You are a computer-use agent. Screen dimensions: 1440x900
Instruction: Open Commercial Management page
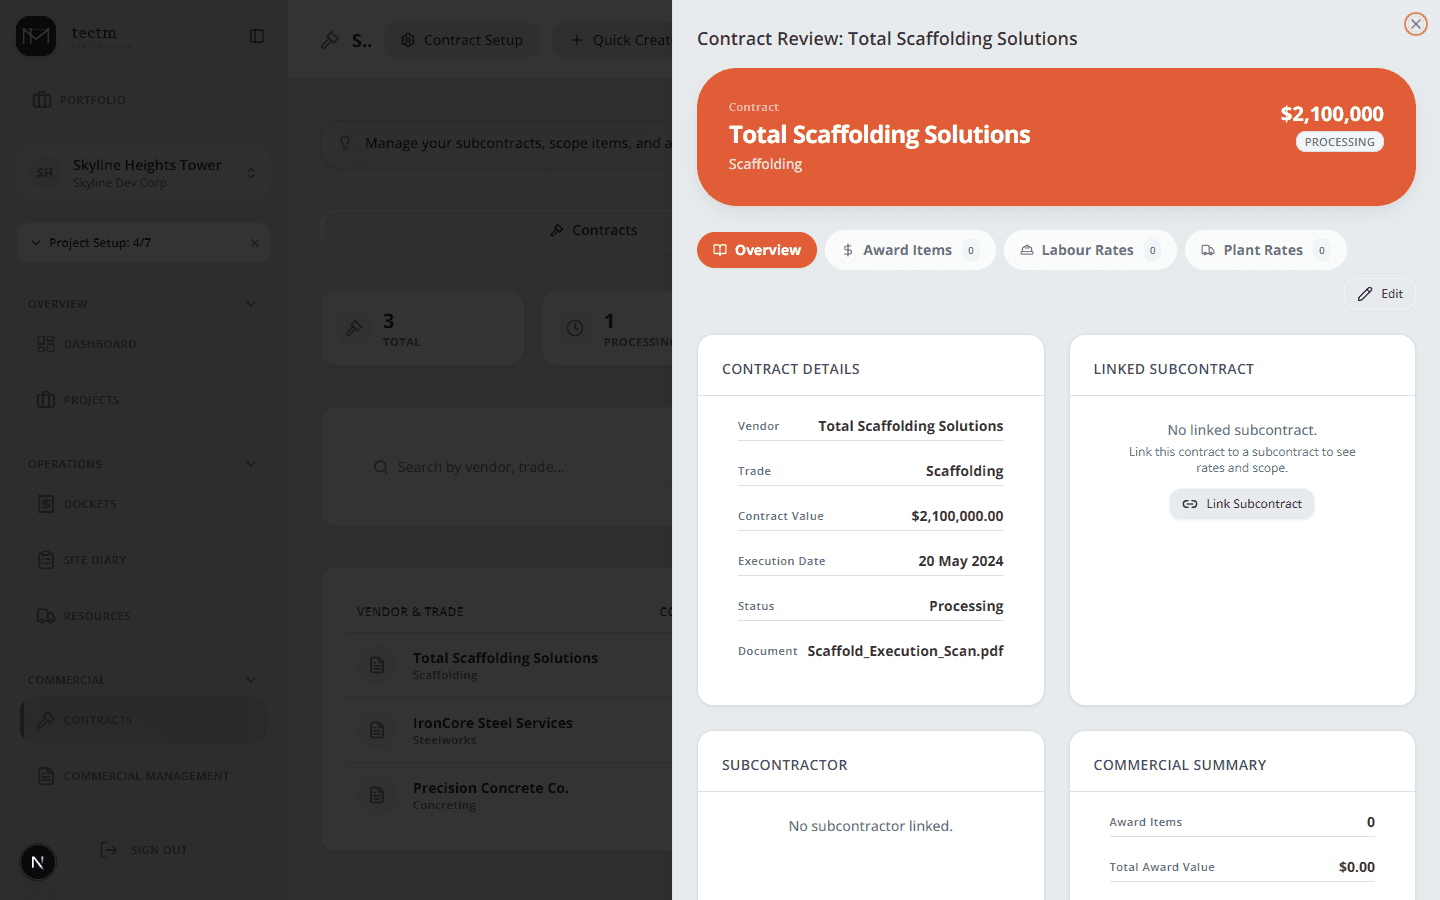pyautogui.click(x=145, y=776)
